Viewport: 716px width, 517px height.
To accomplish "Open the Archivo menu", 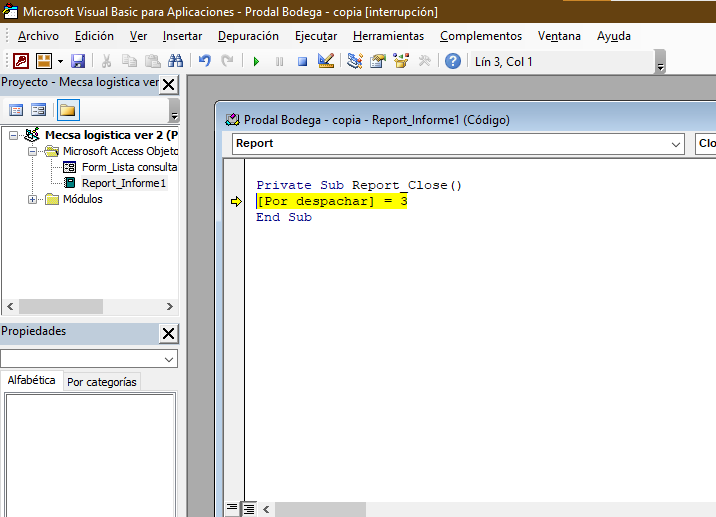I will pyautogui.click(x=38, y=36).
